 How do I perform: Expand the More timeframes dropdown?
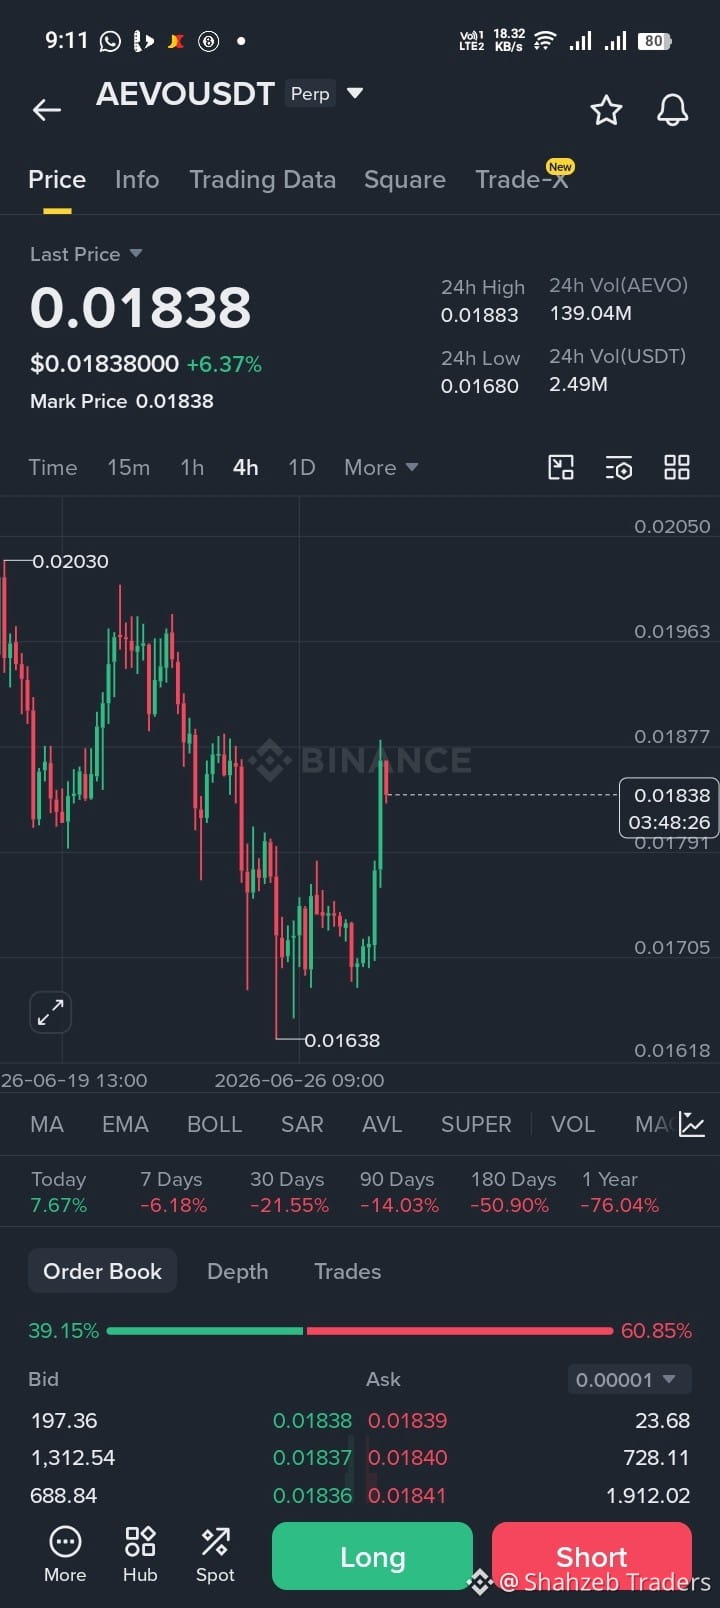click(x=381, y=467)
